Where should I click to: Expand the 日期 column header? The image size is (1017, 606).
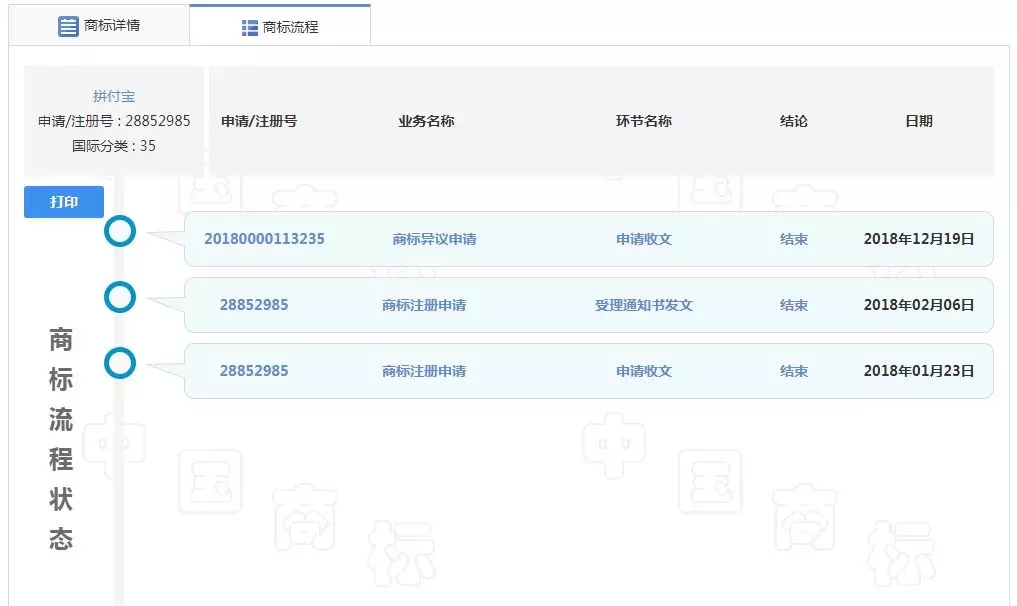(919, 120)
